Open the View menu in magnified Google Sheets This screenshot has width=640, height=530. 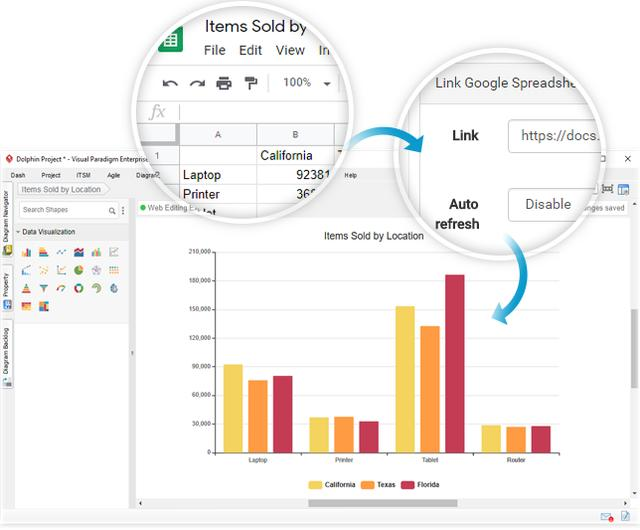pyautogui.click(x=290, y=50)
